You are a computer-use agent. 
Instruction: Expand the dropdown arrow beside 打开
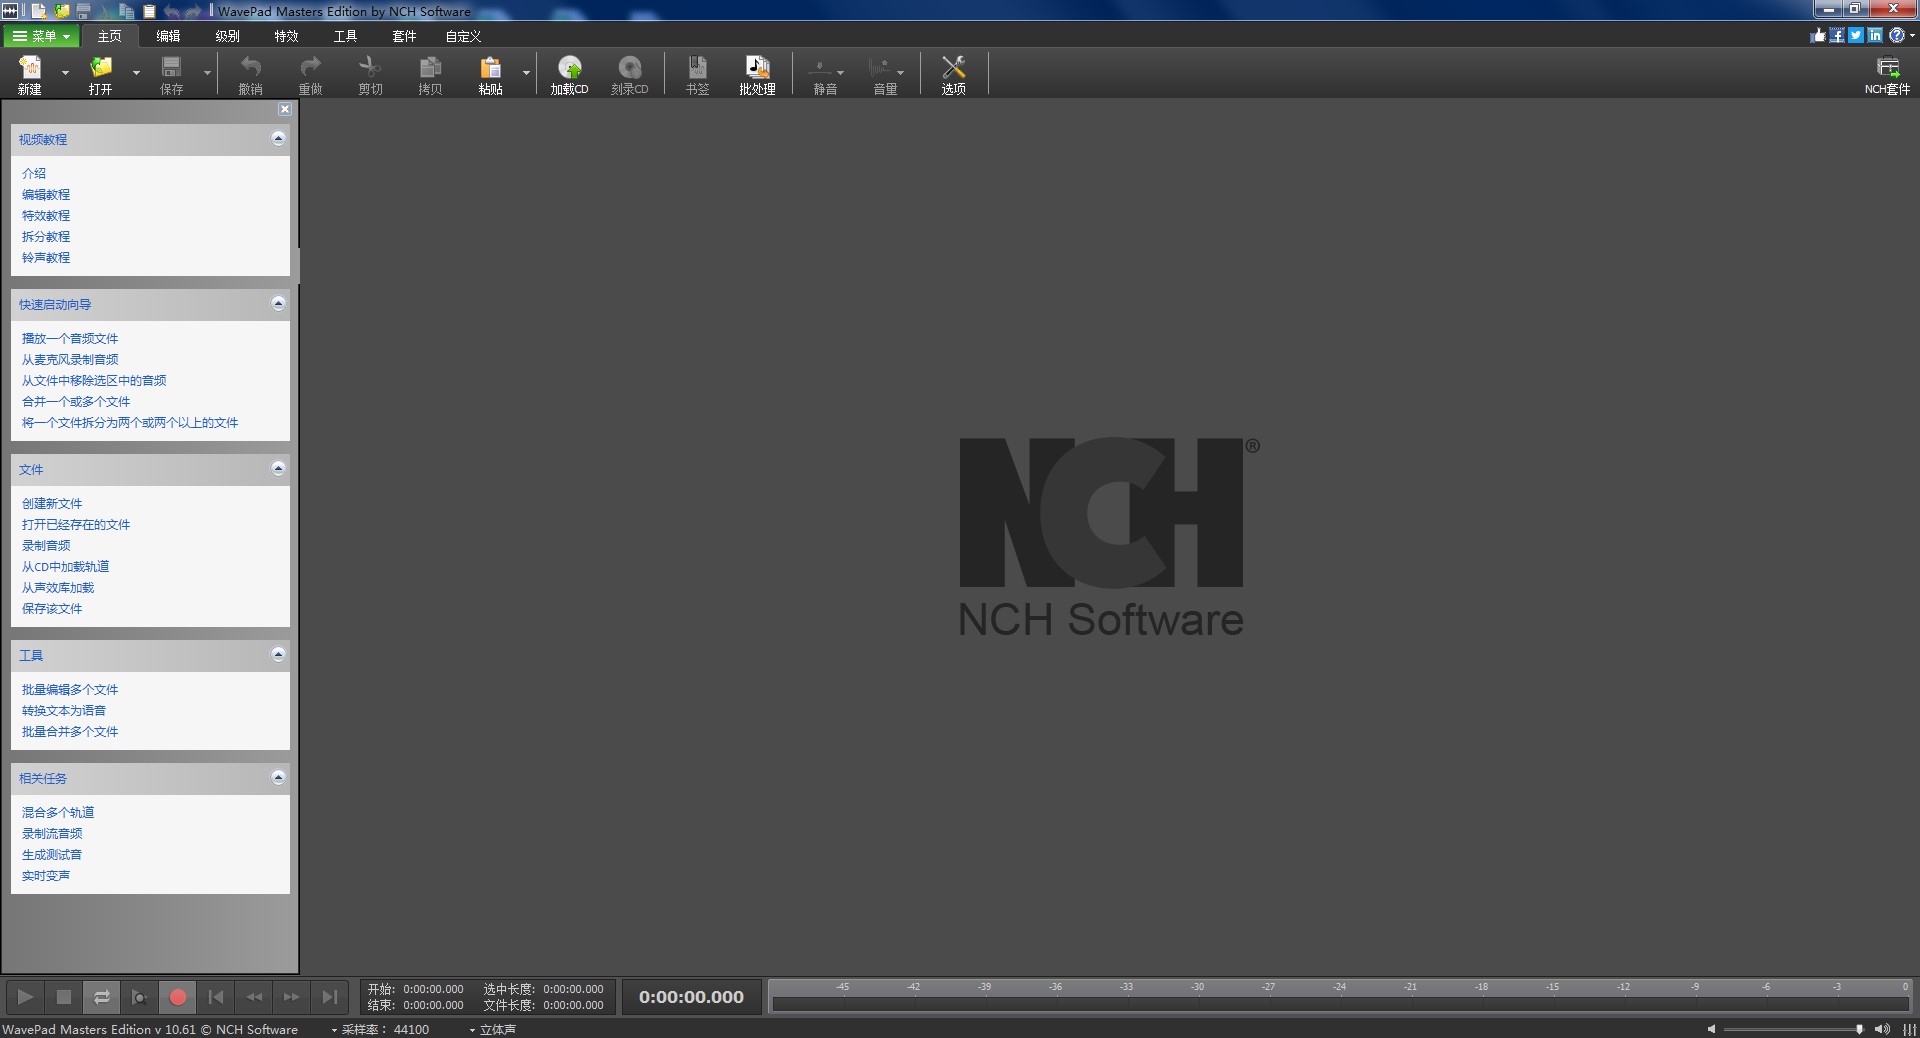137,73
